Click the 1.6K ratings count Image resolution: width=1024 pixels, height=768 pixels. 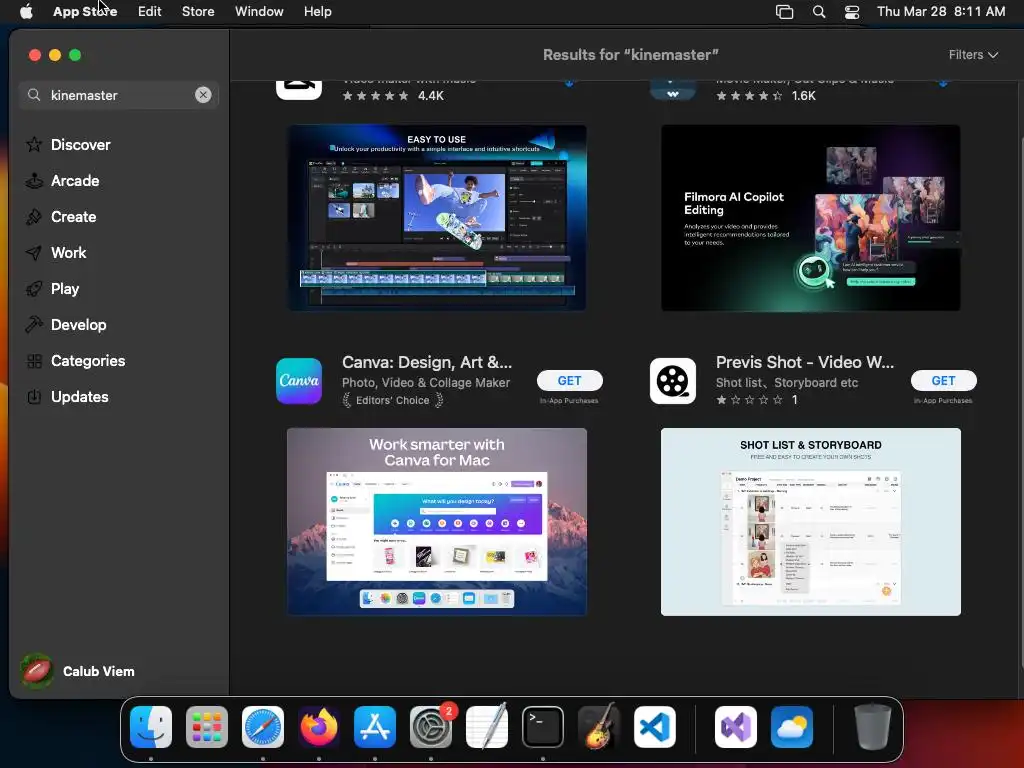tap(804, 95)
